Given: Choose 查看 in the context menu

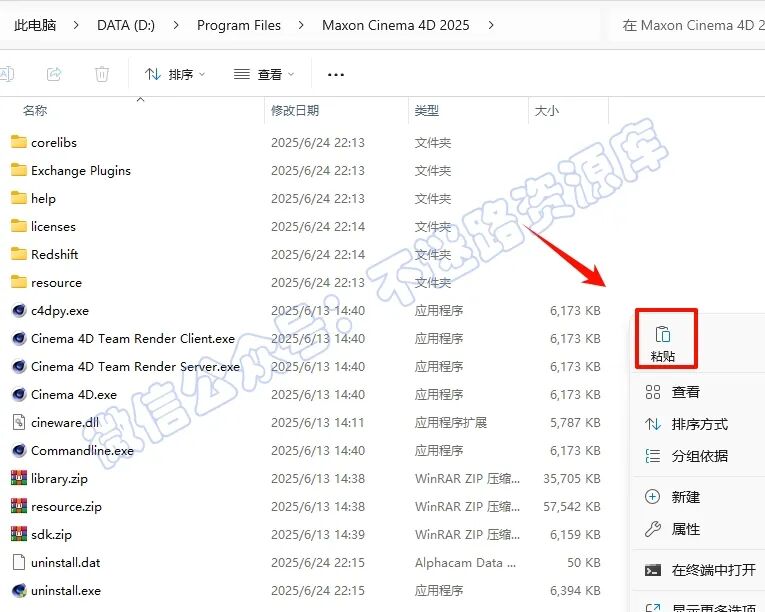Looking at the screenshot, I should [x=700, y=392].
